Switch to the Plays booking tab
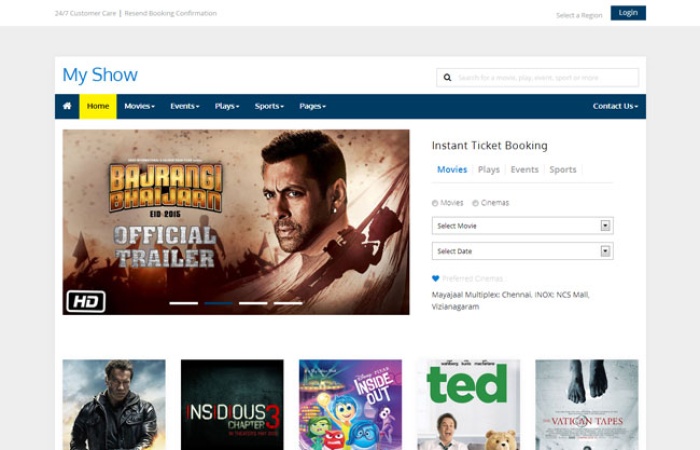700x450 pixels. (x=488, y=170)
